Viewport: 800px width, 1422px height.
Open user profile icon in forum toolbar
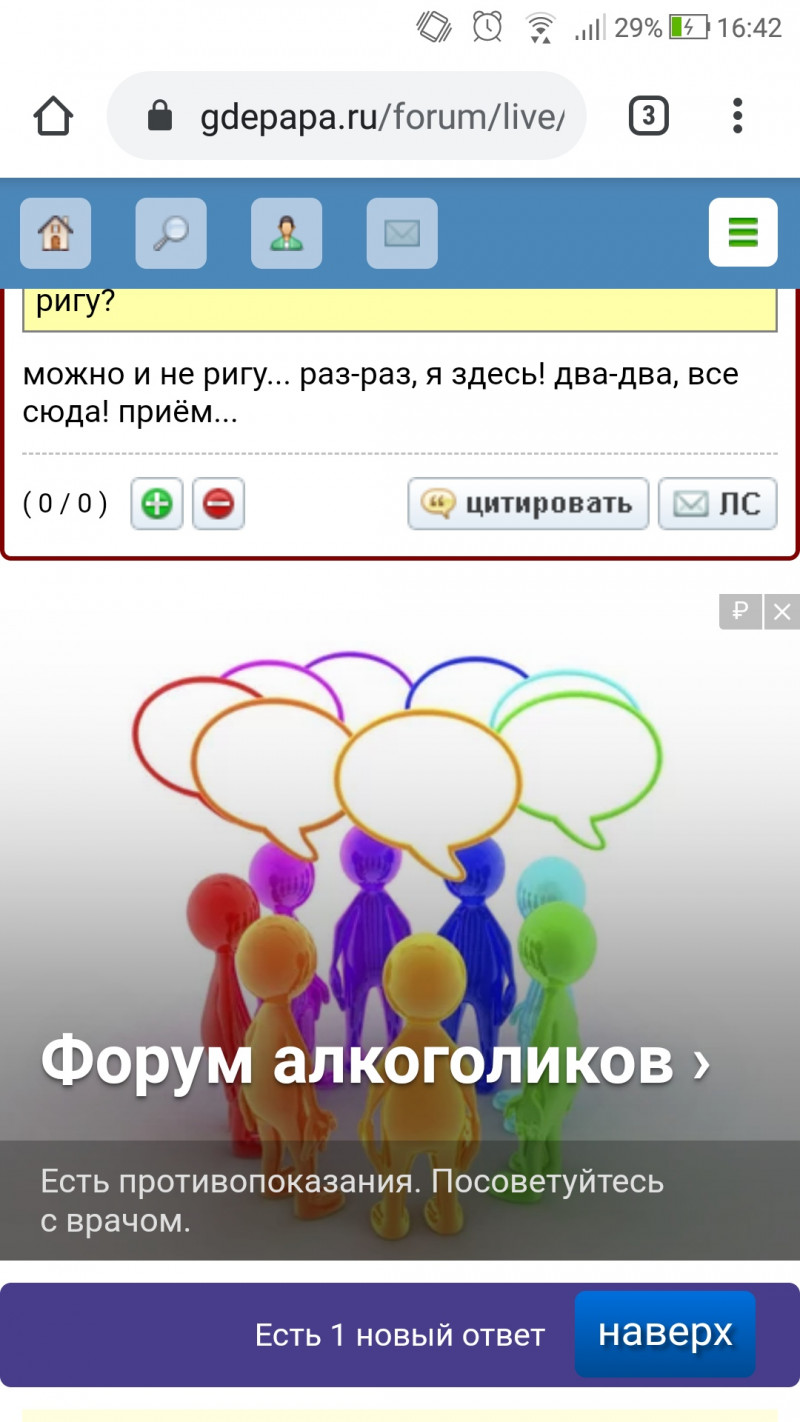click(286, 233)
